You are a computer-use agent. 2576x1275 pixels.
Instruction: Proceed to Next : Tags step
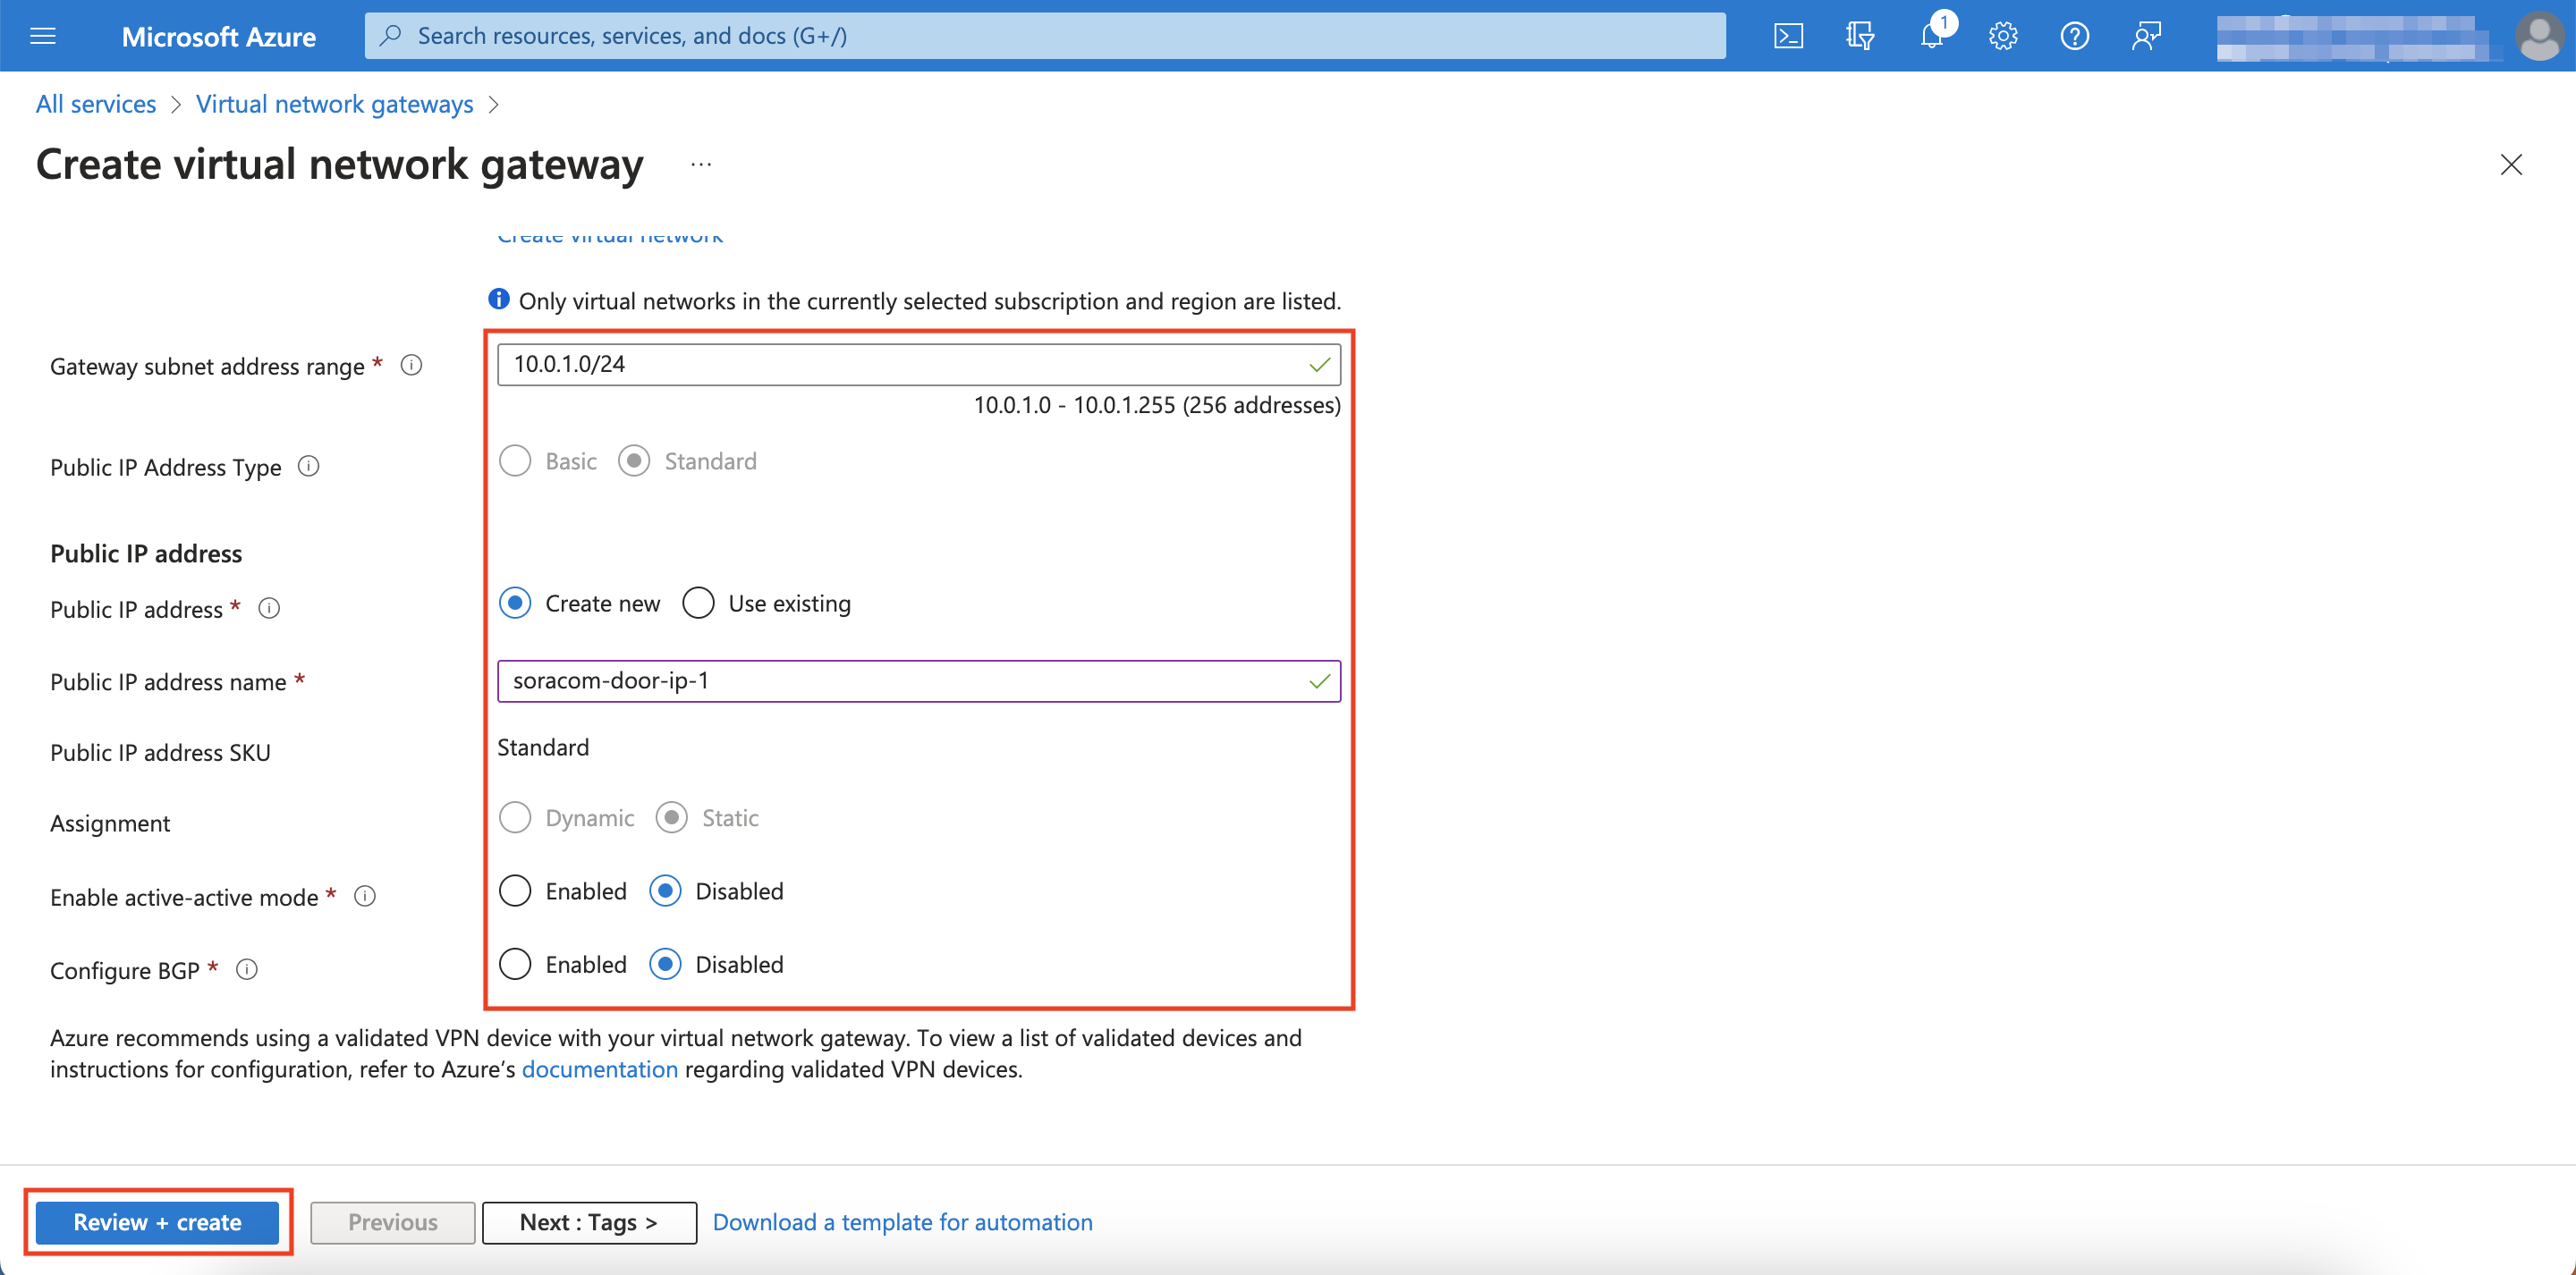[x=588, y=1221]
